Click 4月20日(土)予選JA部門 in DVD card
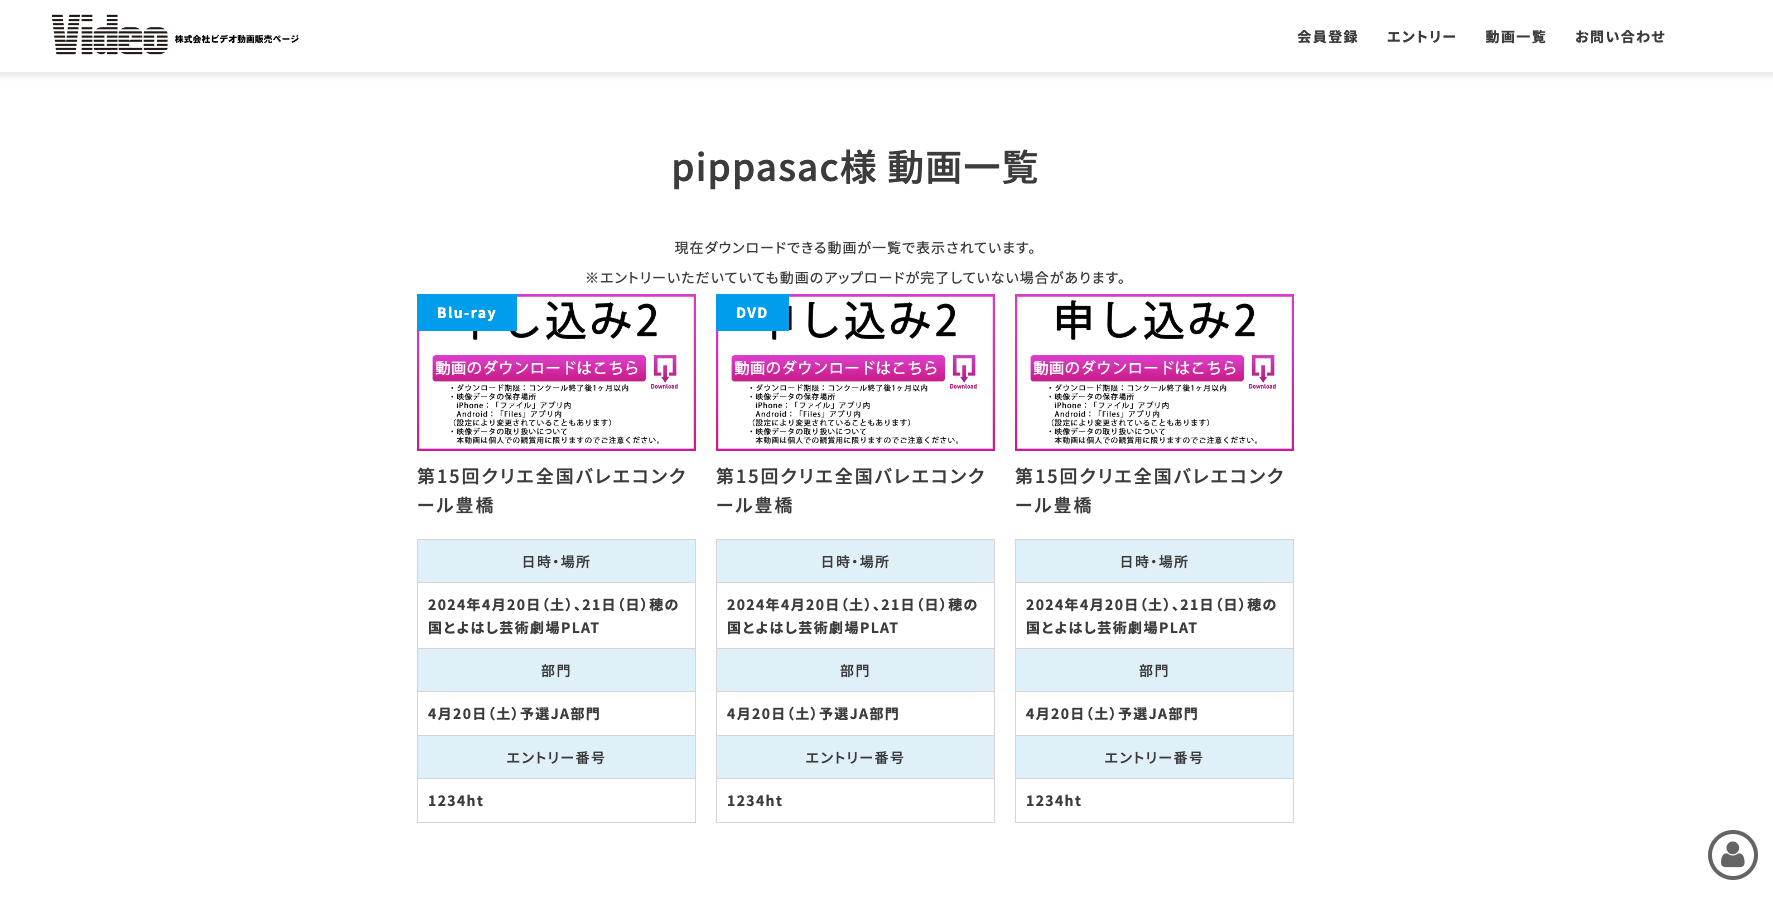The image size is (1773, 916). 813,714
